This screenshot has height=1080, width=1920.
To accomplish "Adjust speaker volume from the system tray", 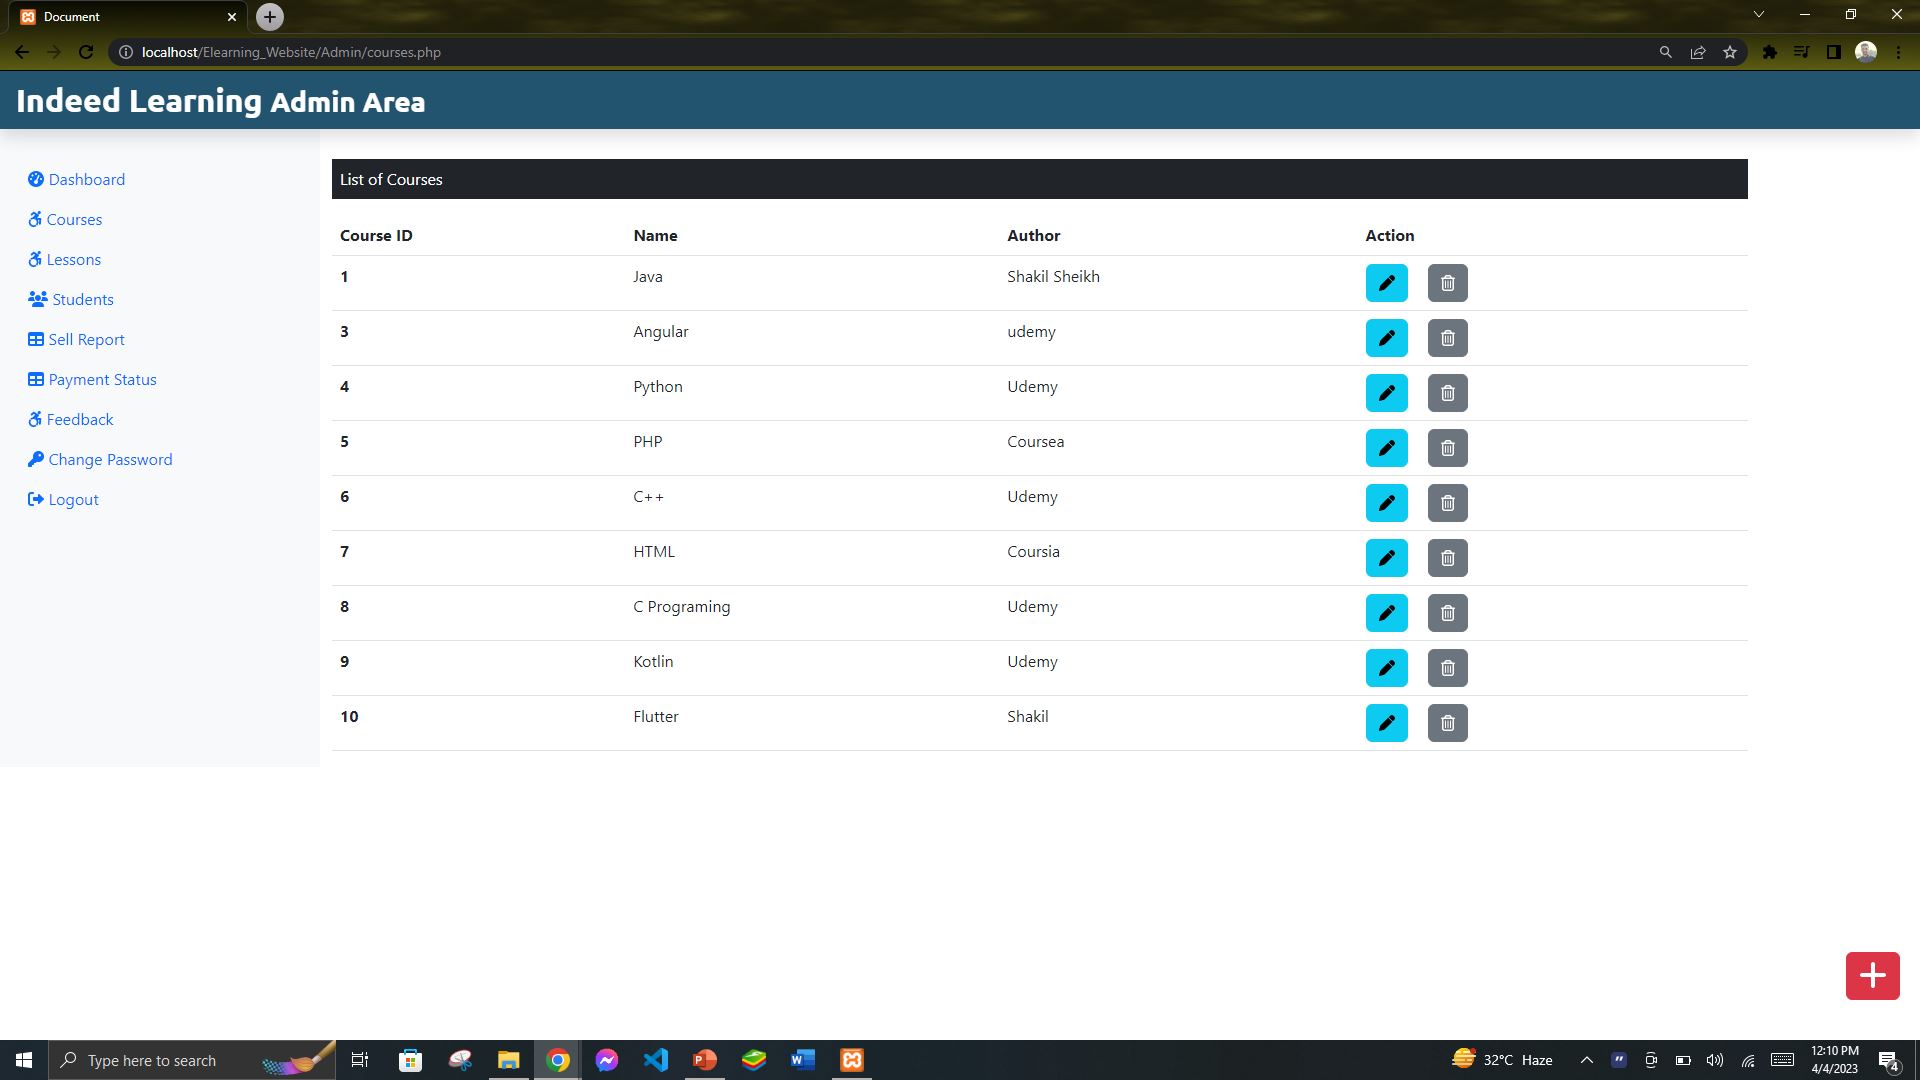I will (x=1714, y=1060).
